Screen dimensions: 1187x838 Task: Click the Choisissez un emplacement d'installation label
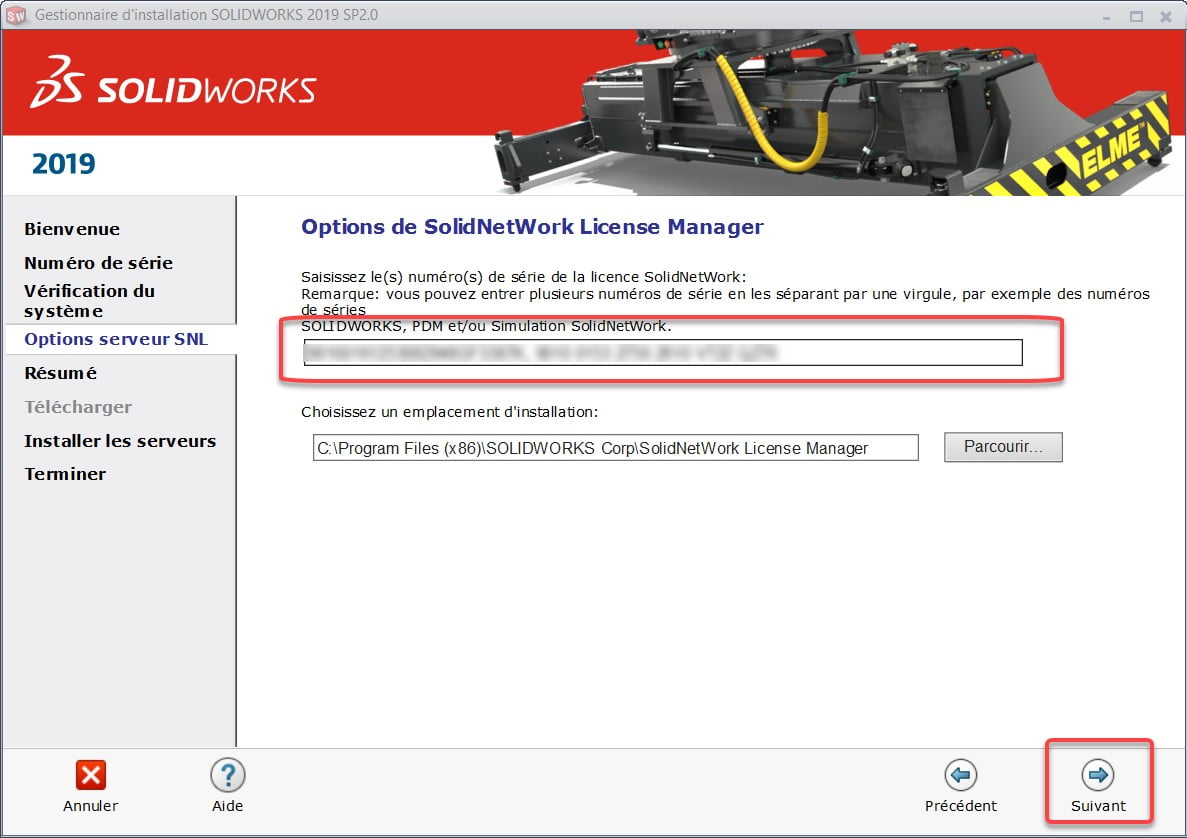[450, 412]
